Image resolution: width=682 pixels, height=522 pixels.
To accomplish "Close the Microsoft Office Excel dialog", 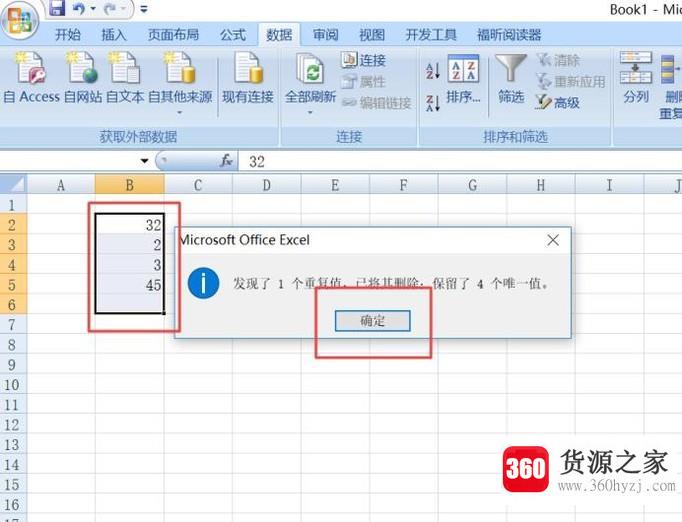I will (553, 240).
